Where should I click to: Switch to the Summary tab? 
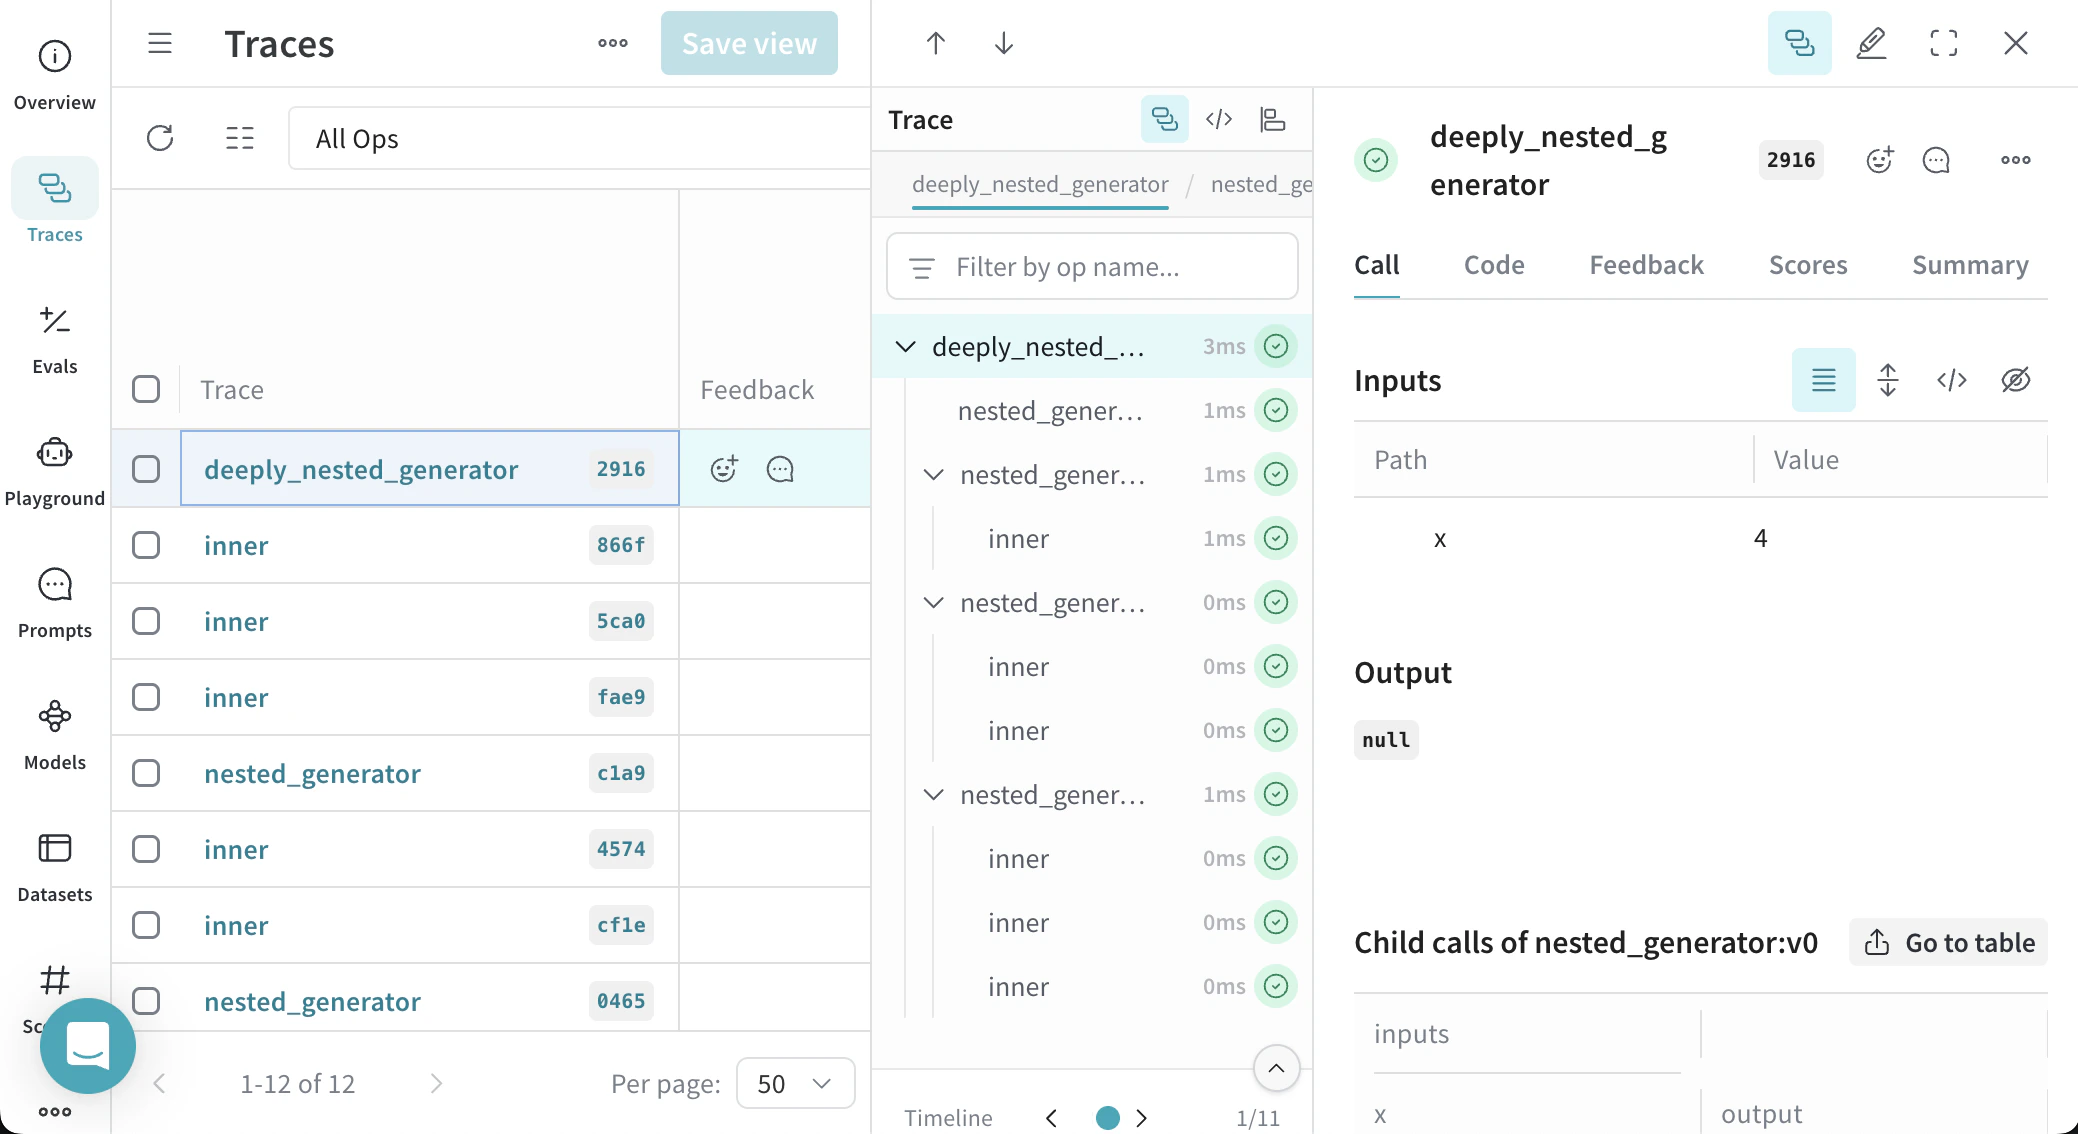pos(1969,265)
